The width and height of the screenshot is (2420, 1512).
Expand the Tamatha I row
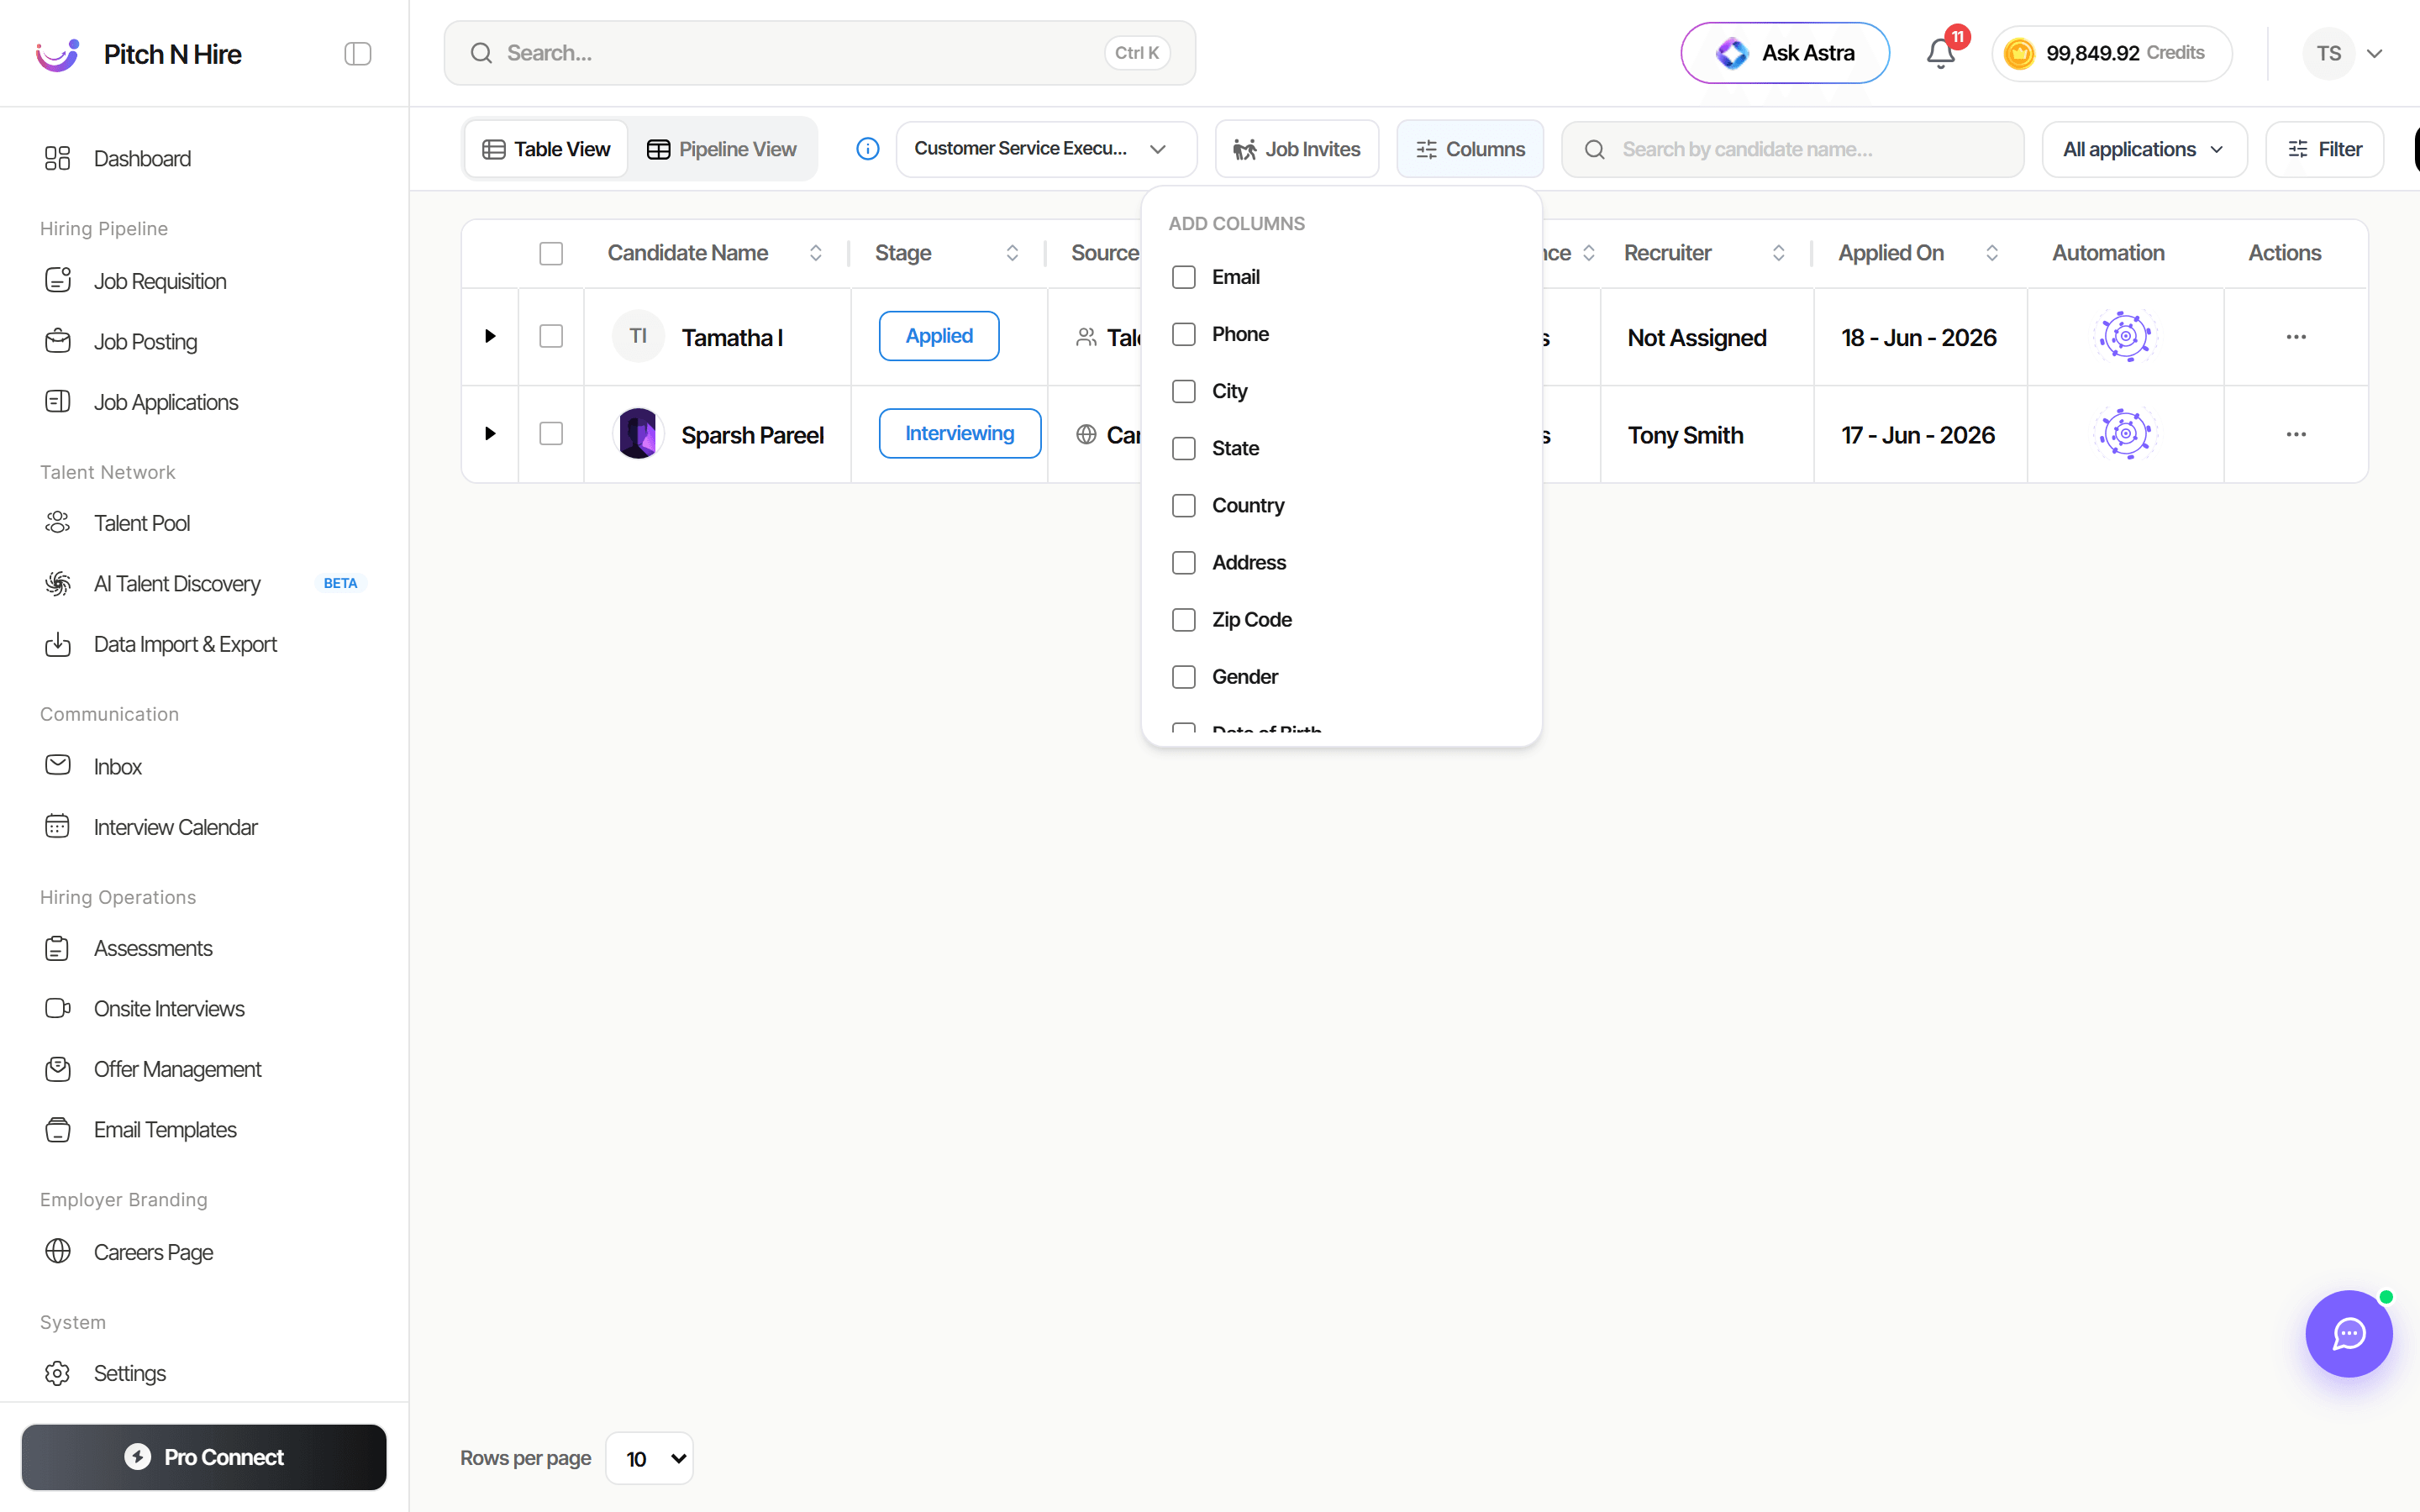pos(490,336)
